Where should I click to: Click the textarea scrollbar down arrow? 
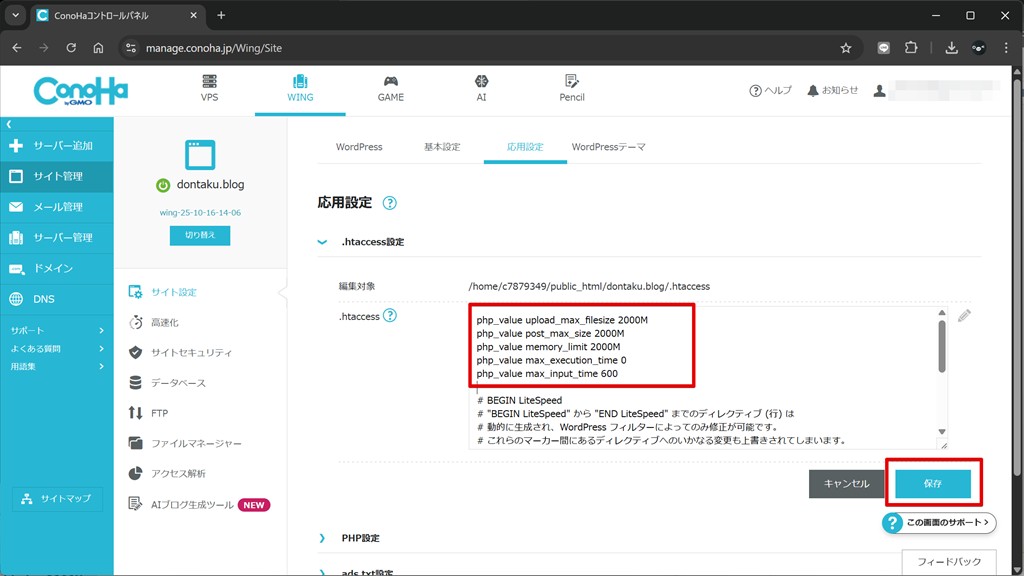(942, 432)
